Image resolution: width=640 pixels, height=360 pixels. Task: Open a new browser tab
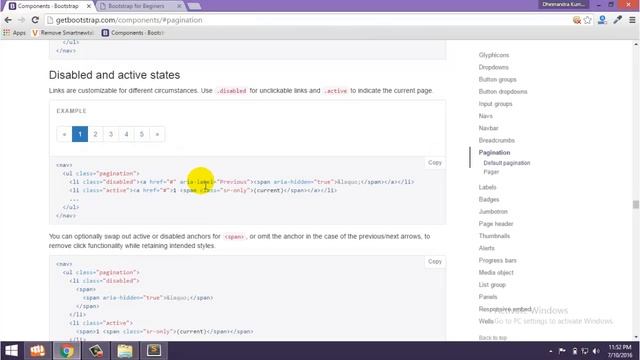point(194,6)
